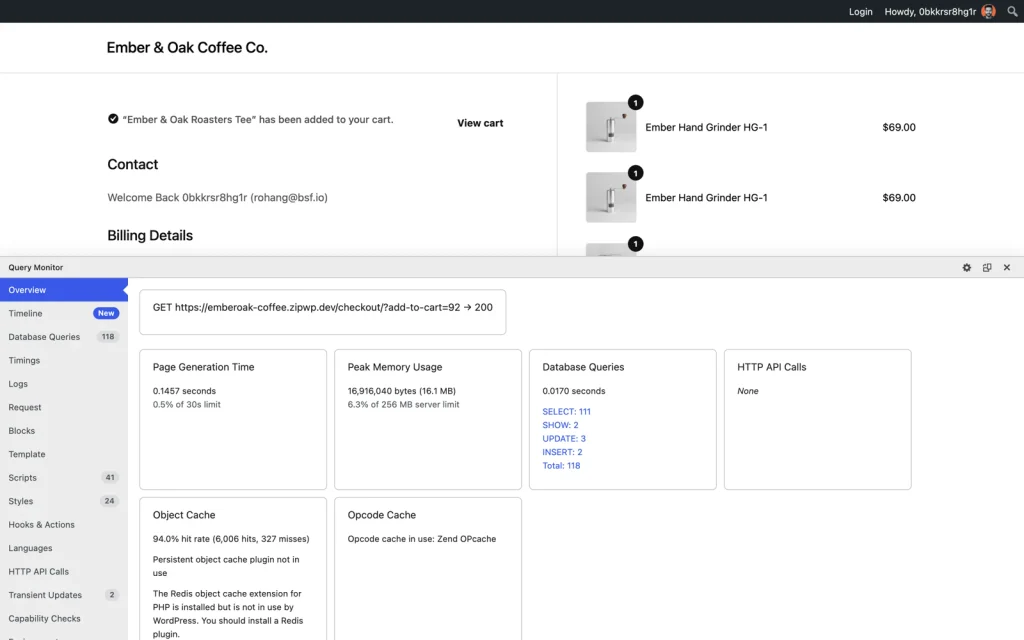1024x640 pixels.
Task: Open the Hooks & Actions panel
Action: (63, 525)
